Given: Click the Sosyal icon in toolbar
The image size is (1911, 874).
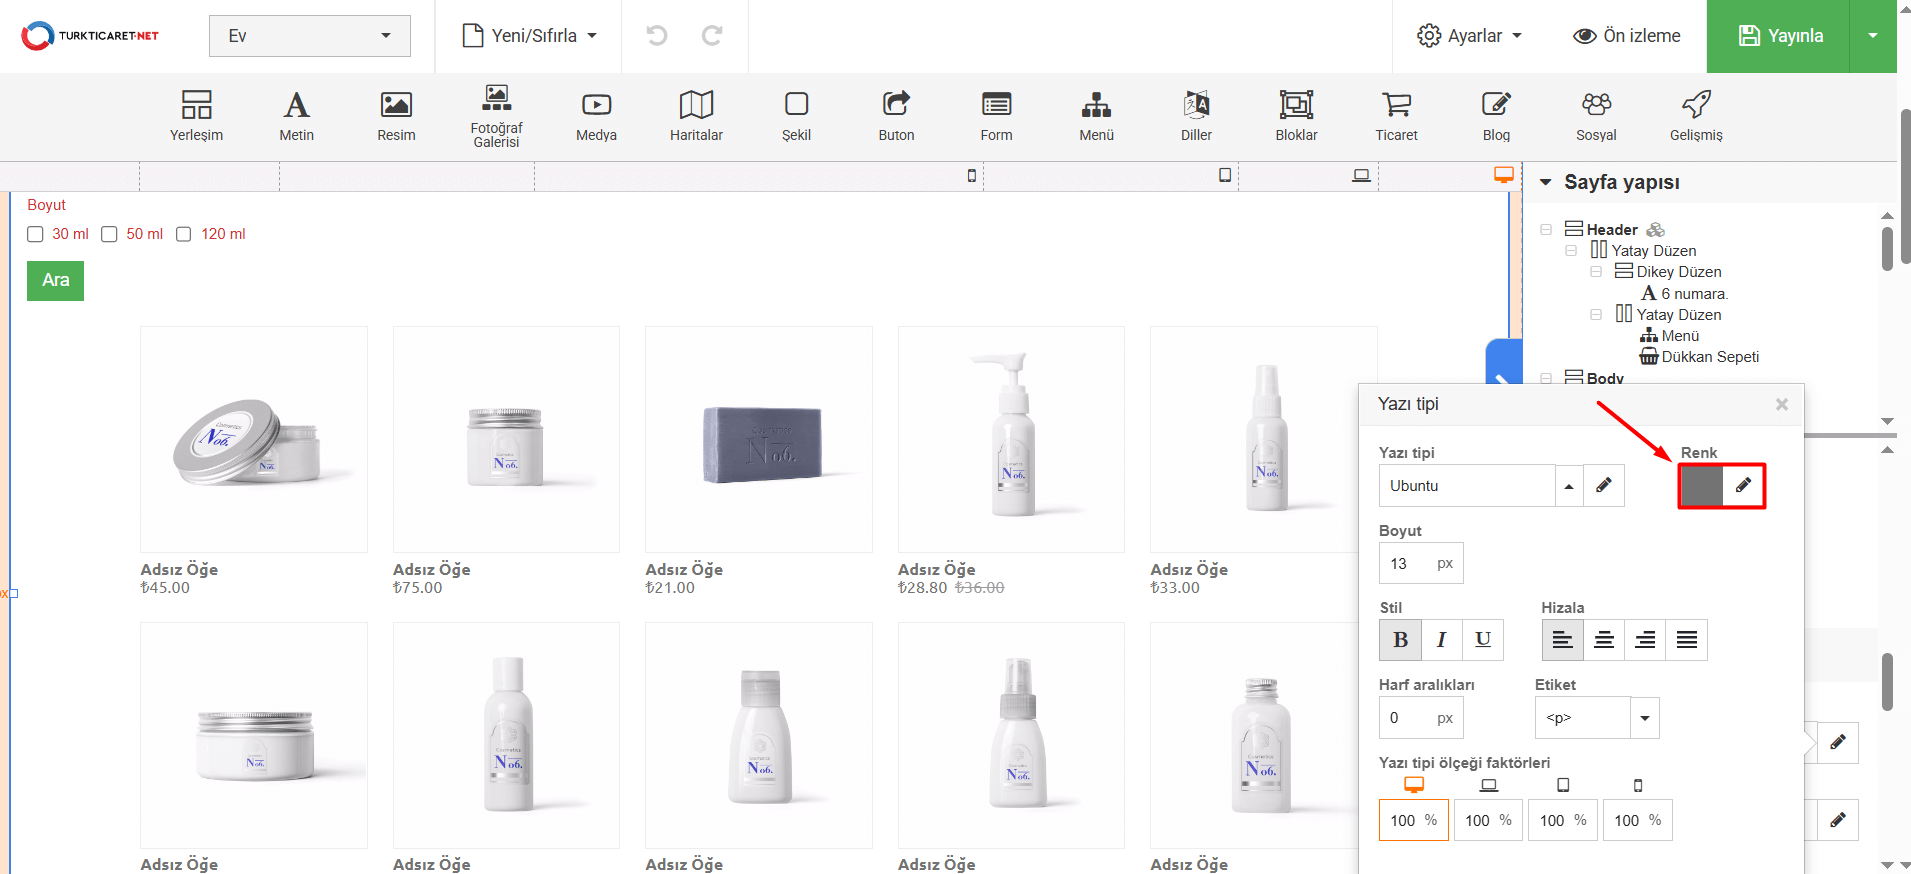Looking at the screenshot, I should (x=1596, y=115).
